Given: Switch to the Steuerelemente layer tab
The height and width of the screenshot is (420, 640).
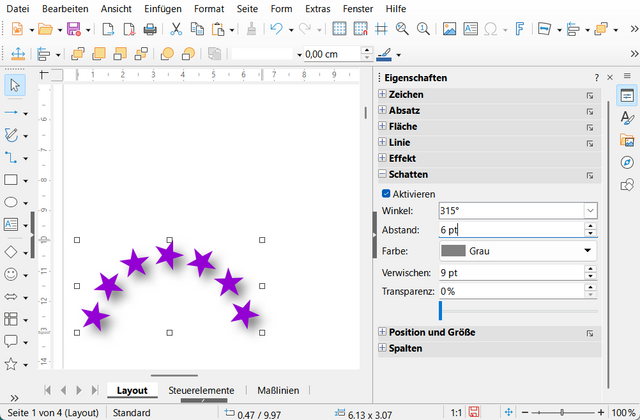Looking at the screenshot, I should tap(201, 390).
